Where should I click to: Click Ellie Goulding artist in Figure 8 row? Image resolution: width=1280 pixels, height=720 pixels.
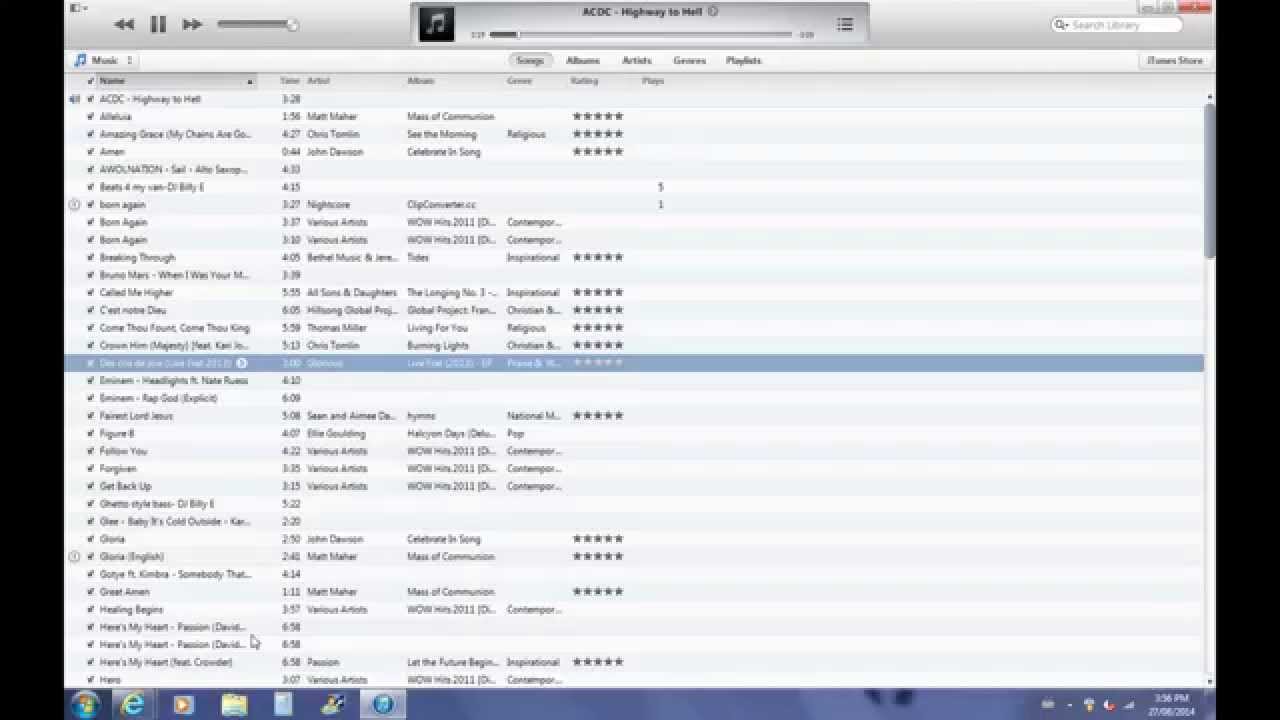coord(336,433)
